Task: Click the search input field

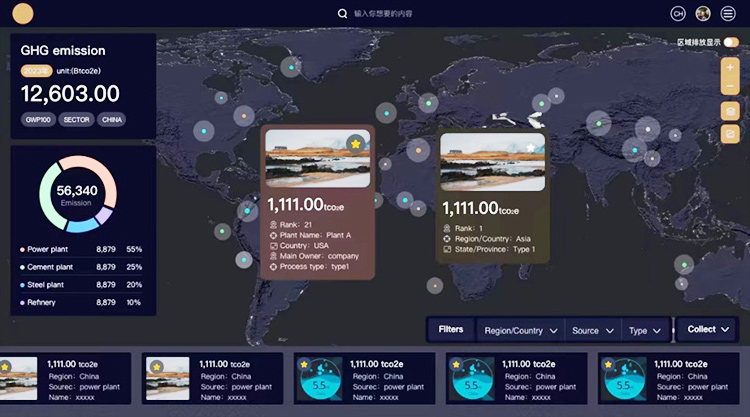Action: (420, 14)
